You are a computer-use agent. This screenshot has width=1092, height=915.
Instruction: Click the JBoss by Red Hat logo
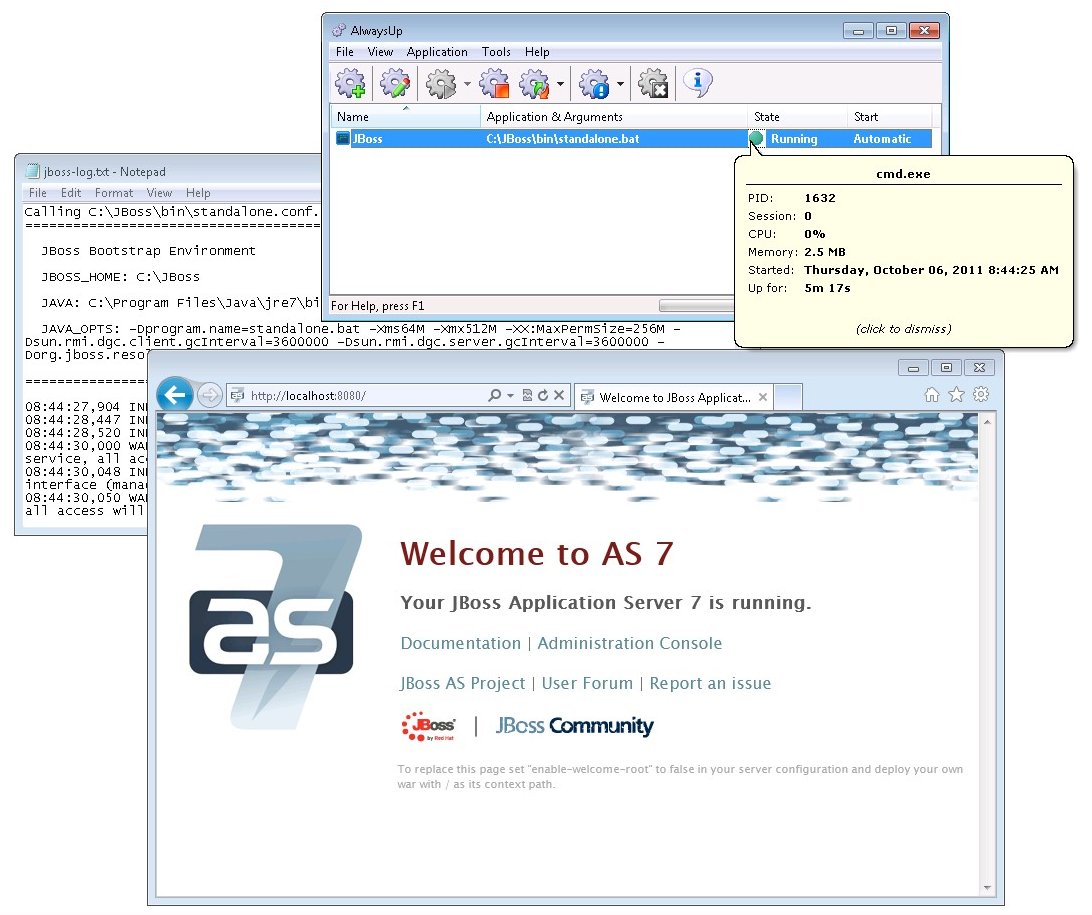(428, 726)
